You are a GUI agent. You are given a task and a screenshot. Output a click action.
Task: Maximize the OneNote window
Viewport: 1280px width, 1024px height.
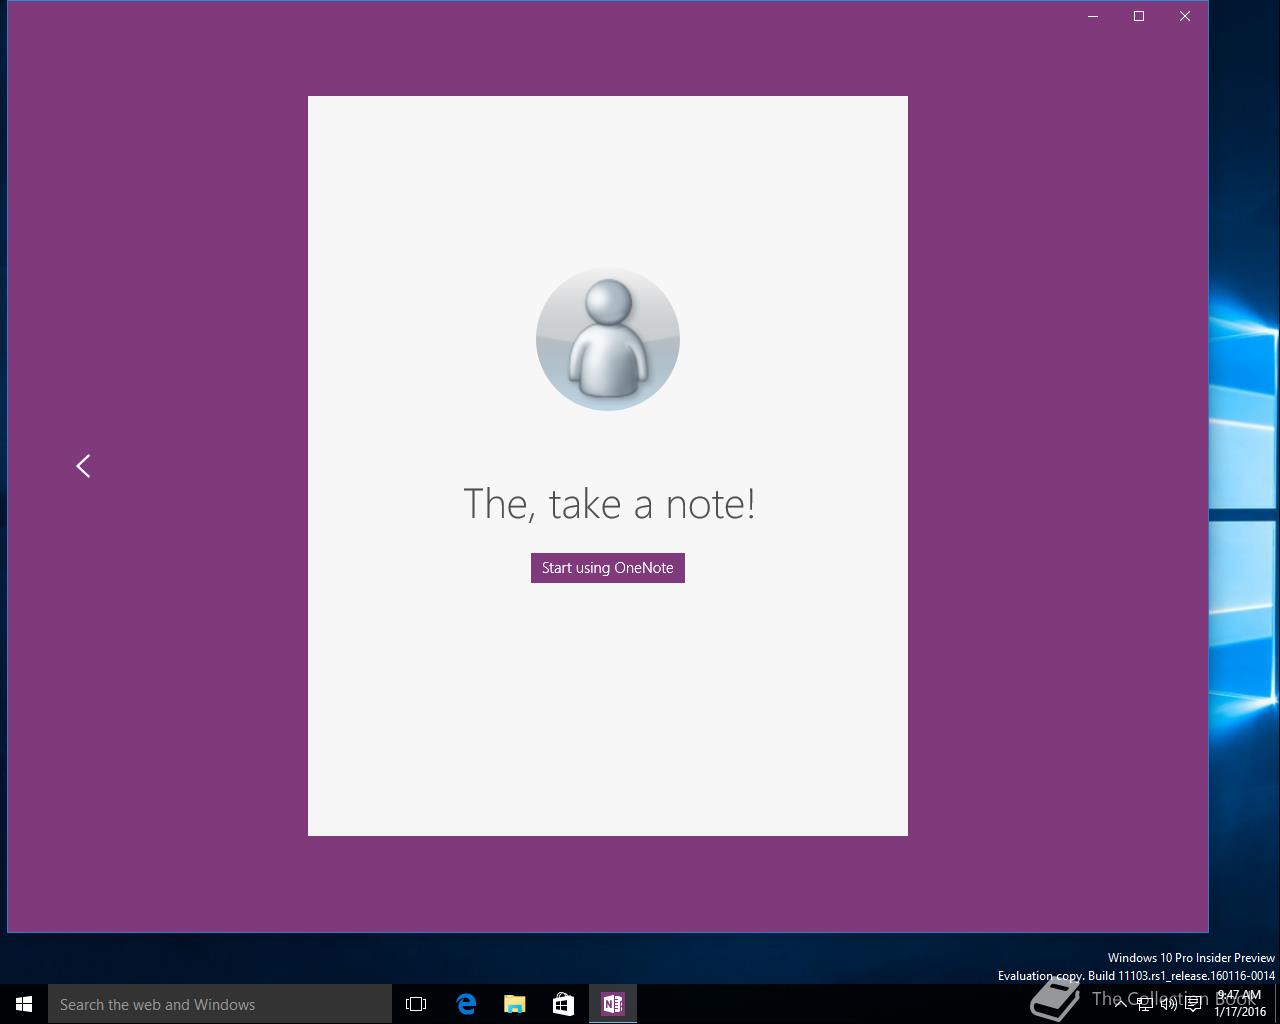[1139, 16]
